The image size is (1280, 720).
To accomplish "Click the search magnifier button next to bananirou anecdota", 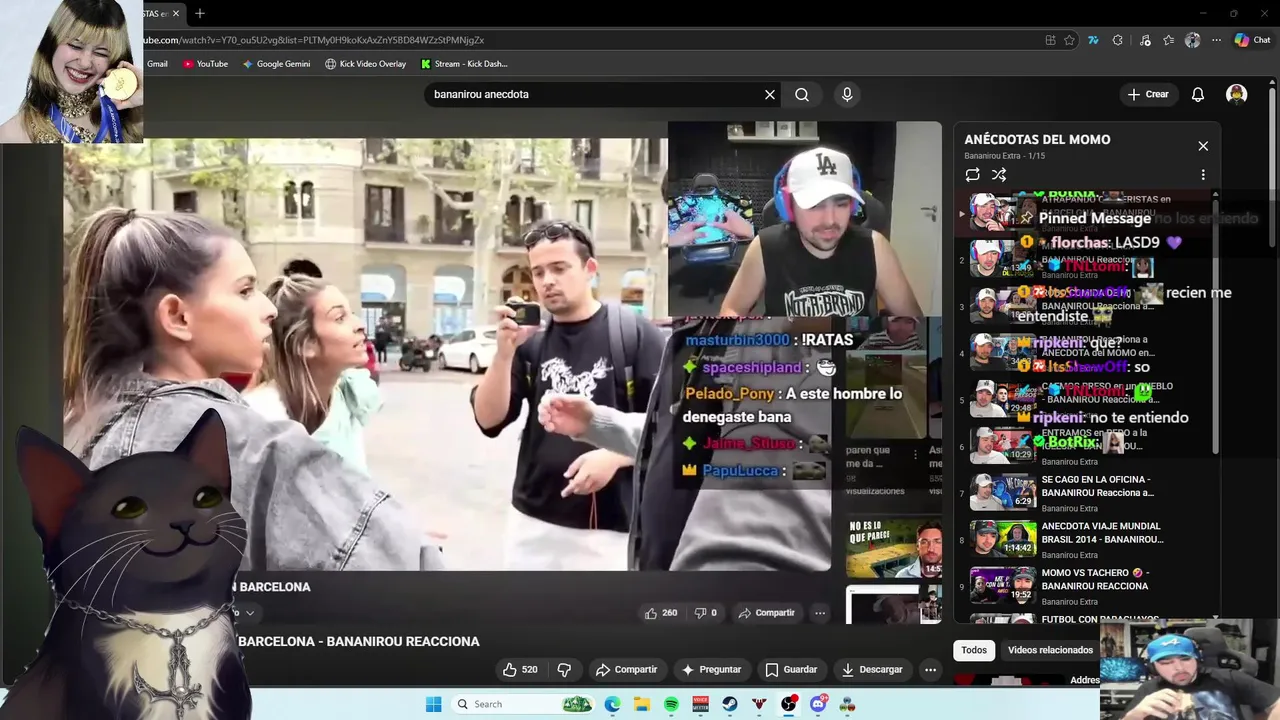I will (802, 94).
